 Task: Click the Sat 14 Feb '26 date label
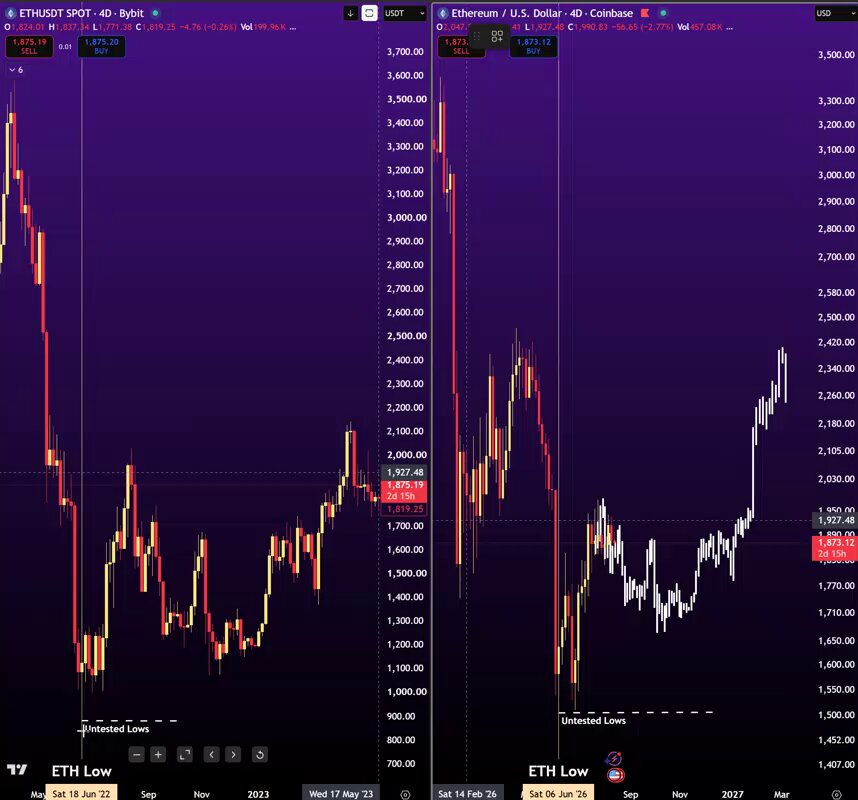pyautogui.click(x=467, y=793)
